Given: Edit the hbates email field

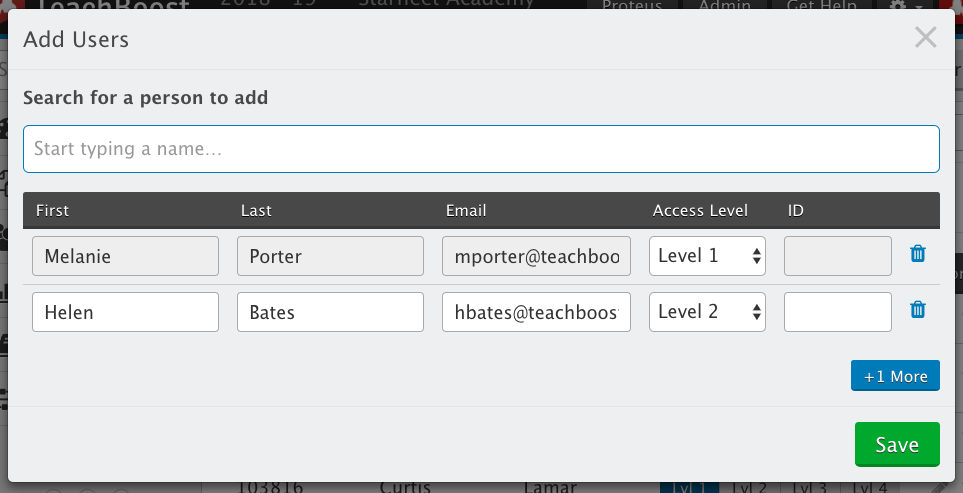Looking at the screenshot, I should tap(536, 312).
